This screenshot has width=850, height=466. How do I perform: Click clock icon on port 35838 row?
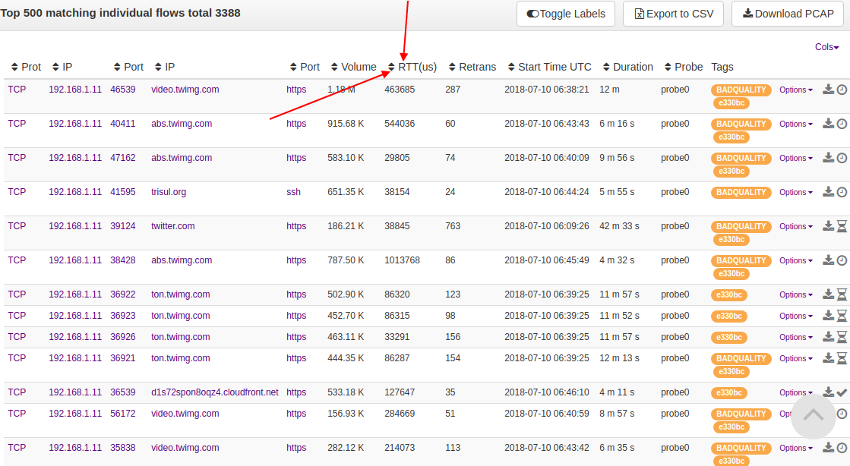[842, 448]
